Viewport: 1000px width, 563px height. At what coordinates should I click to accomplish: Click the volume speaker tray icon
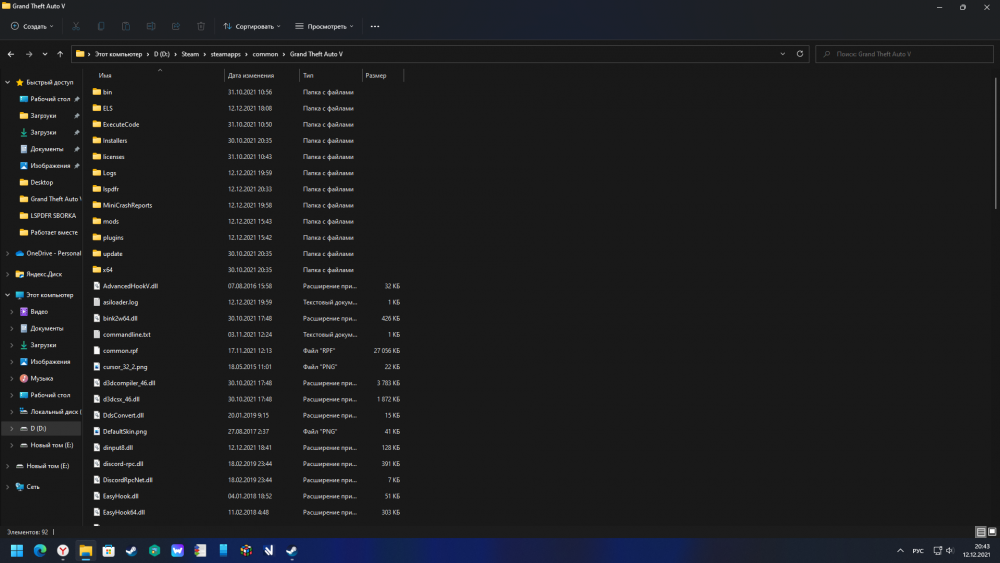pyautogui.click(x=949, y=550)
